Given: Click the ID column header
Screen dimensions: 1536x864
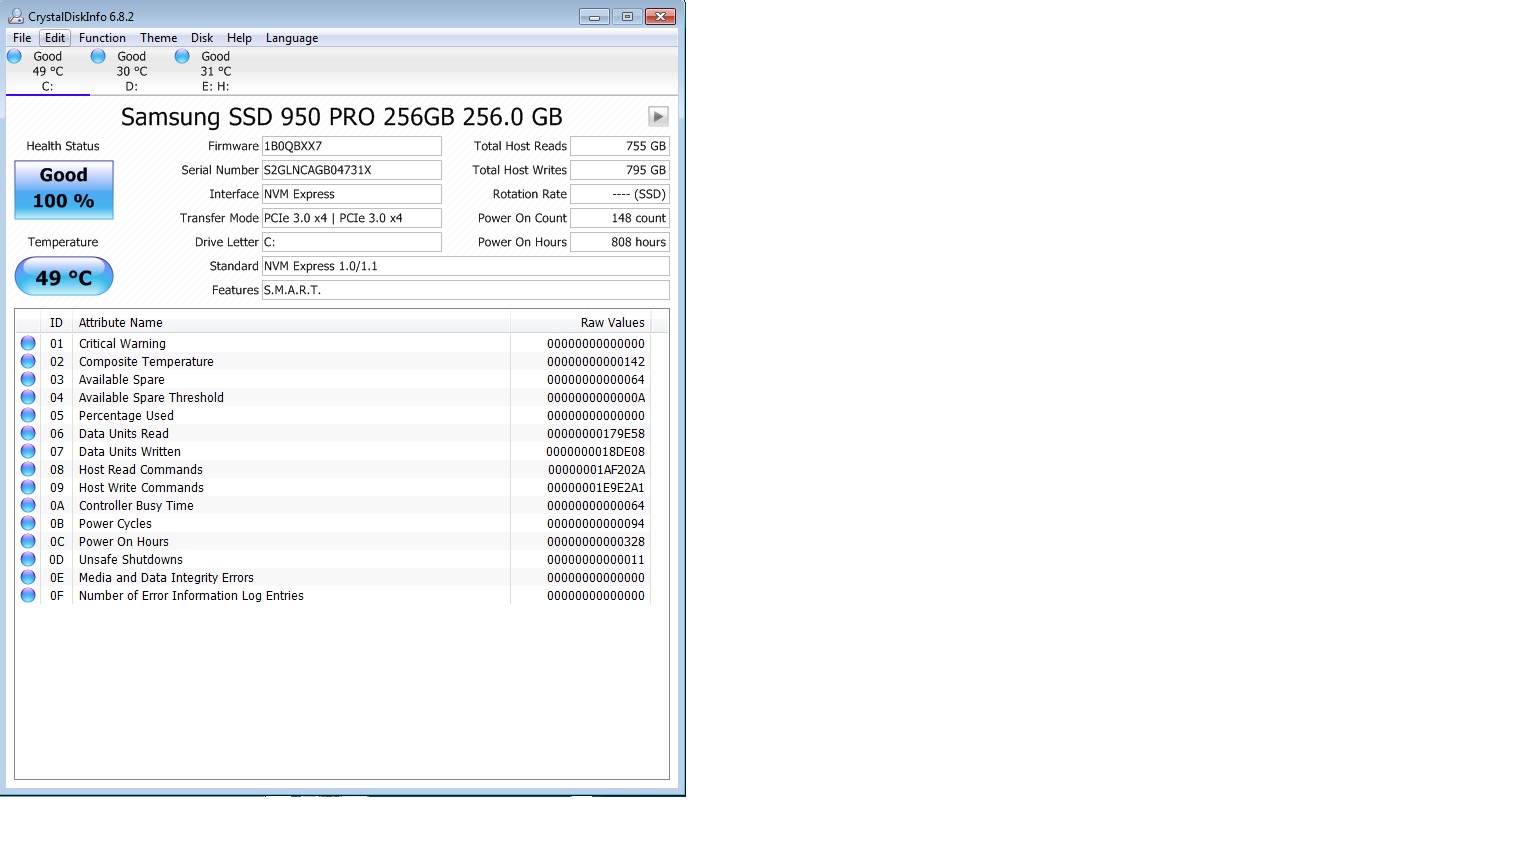Looking at the screenshot, I should pos(57,323).
